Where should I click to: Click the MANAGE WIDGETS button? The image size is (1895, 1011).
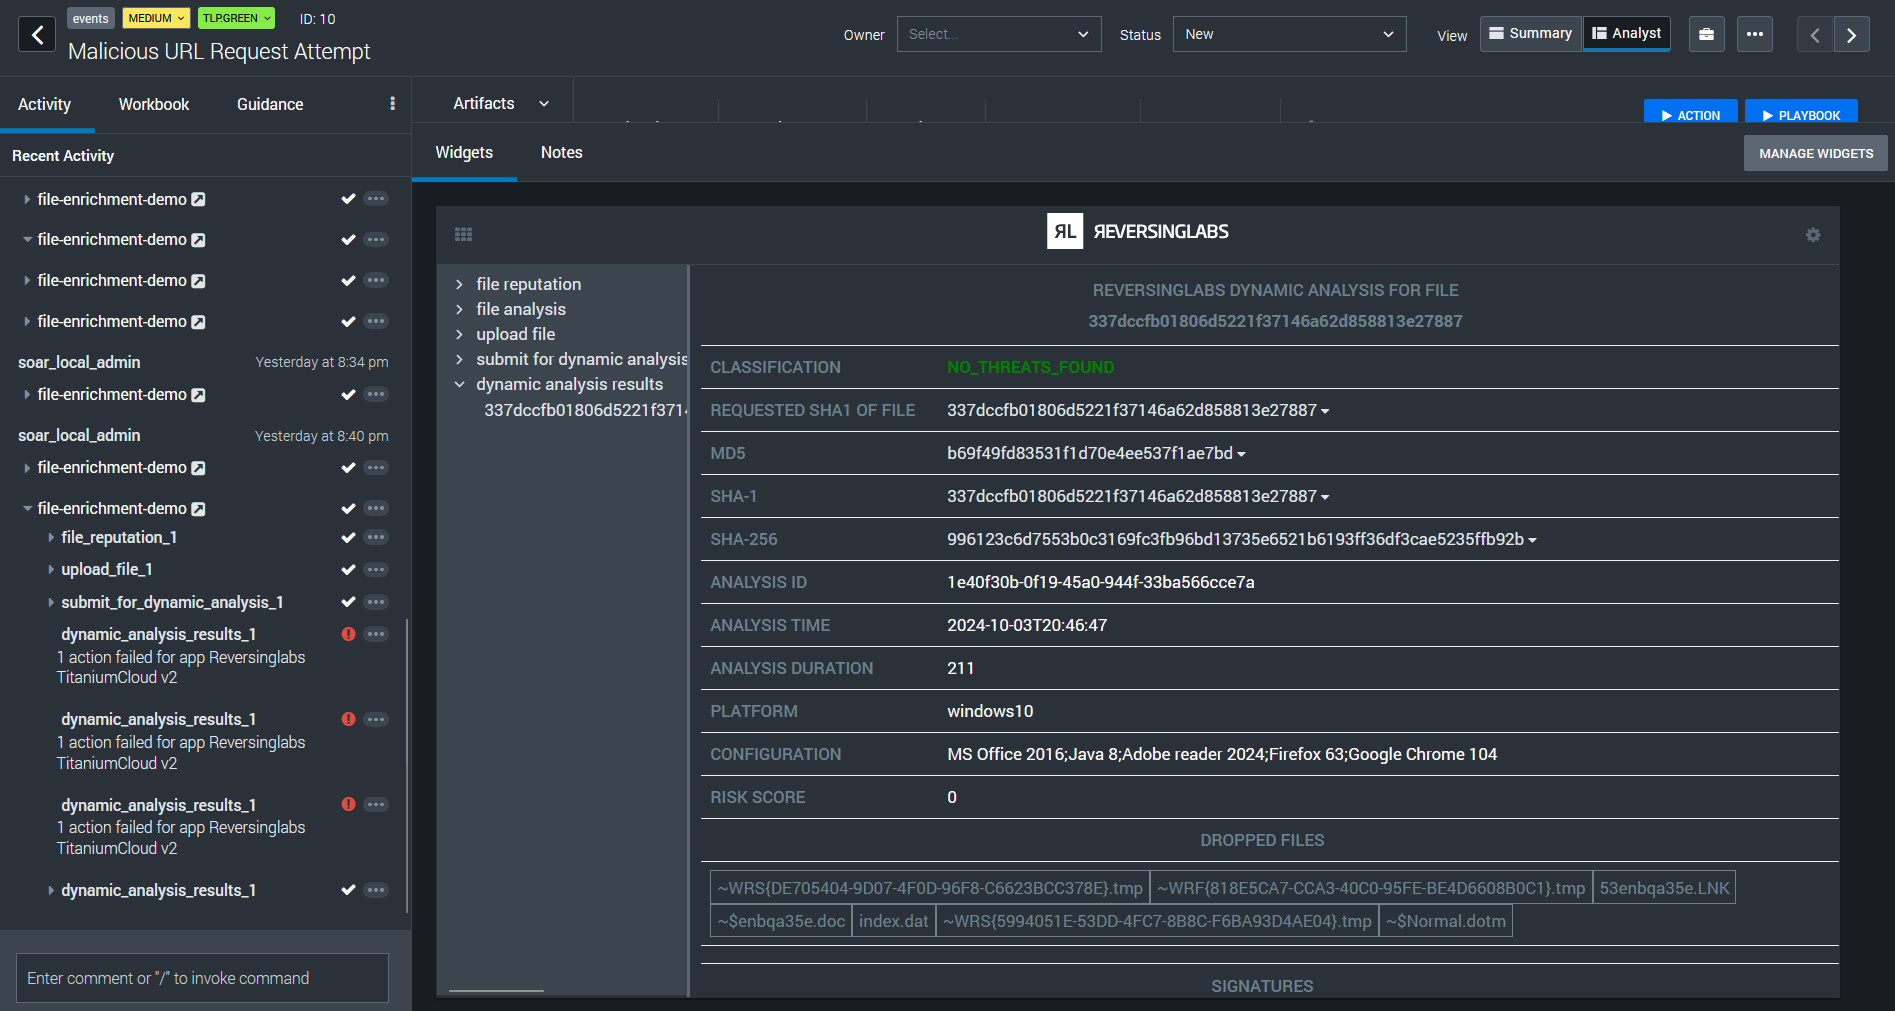click(x=1816, y=154)
